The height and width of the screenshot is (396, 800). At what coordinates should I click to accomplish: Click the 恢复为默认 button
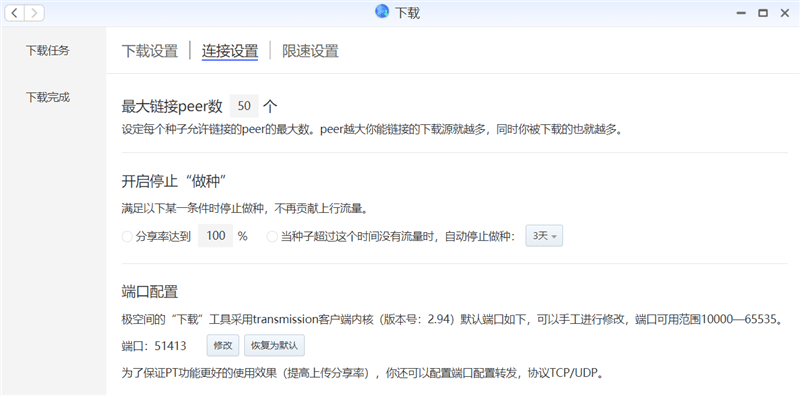click(274, 345)
